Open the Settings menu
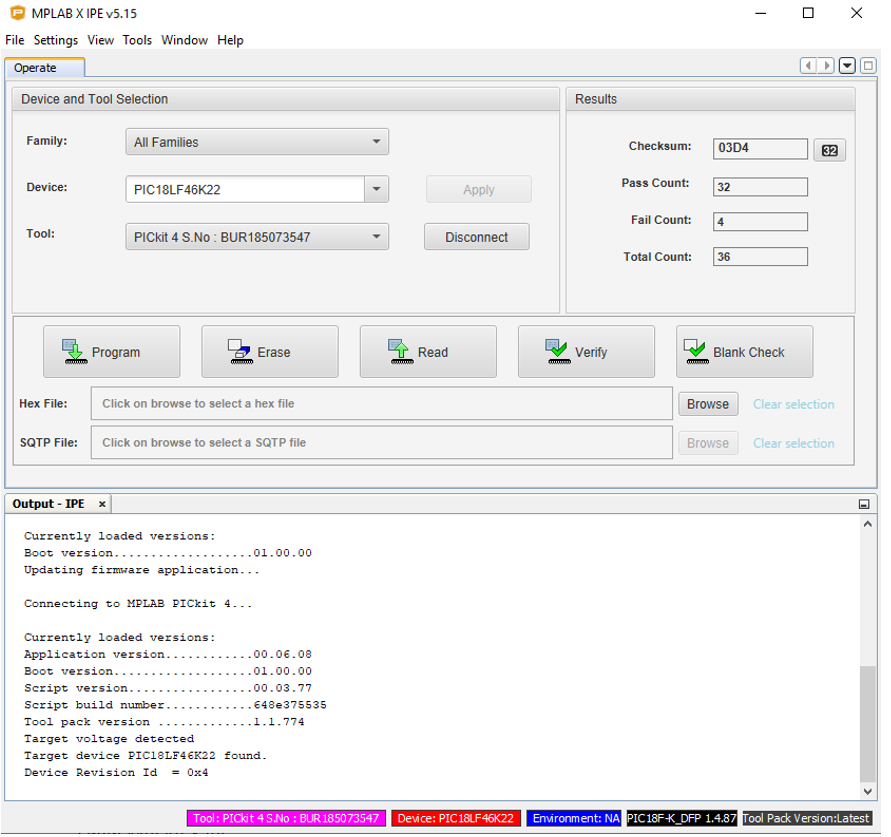The height and width of the screenshot is (837, 891). click(56, 40)
